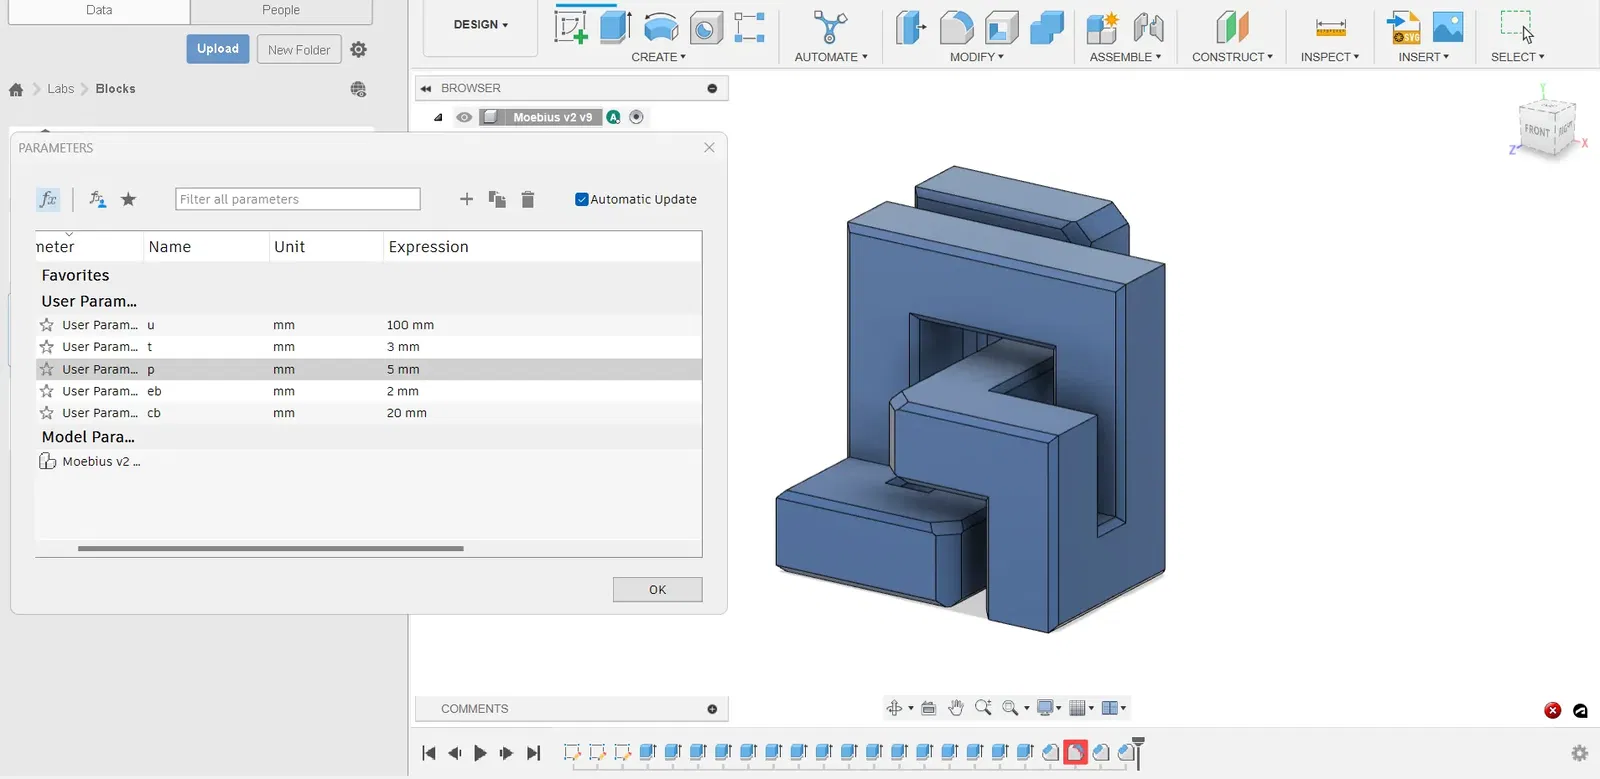This screenshot has height=779, width=1600.
Task: Show all parameters with fx filter
Action: click(x=48, y=199)
